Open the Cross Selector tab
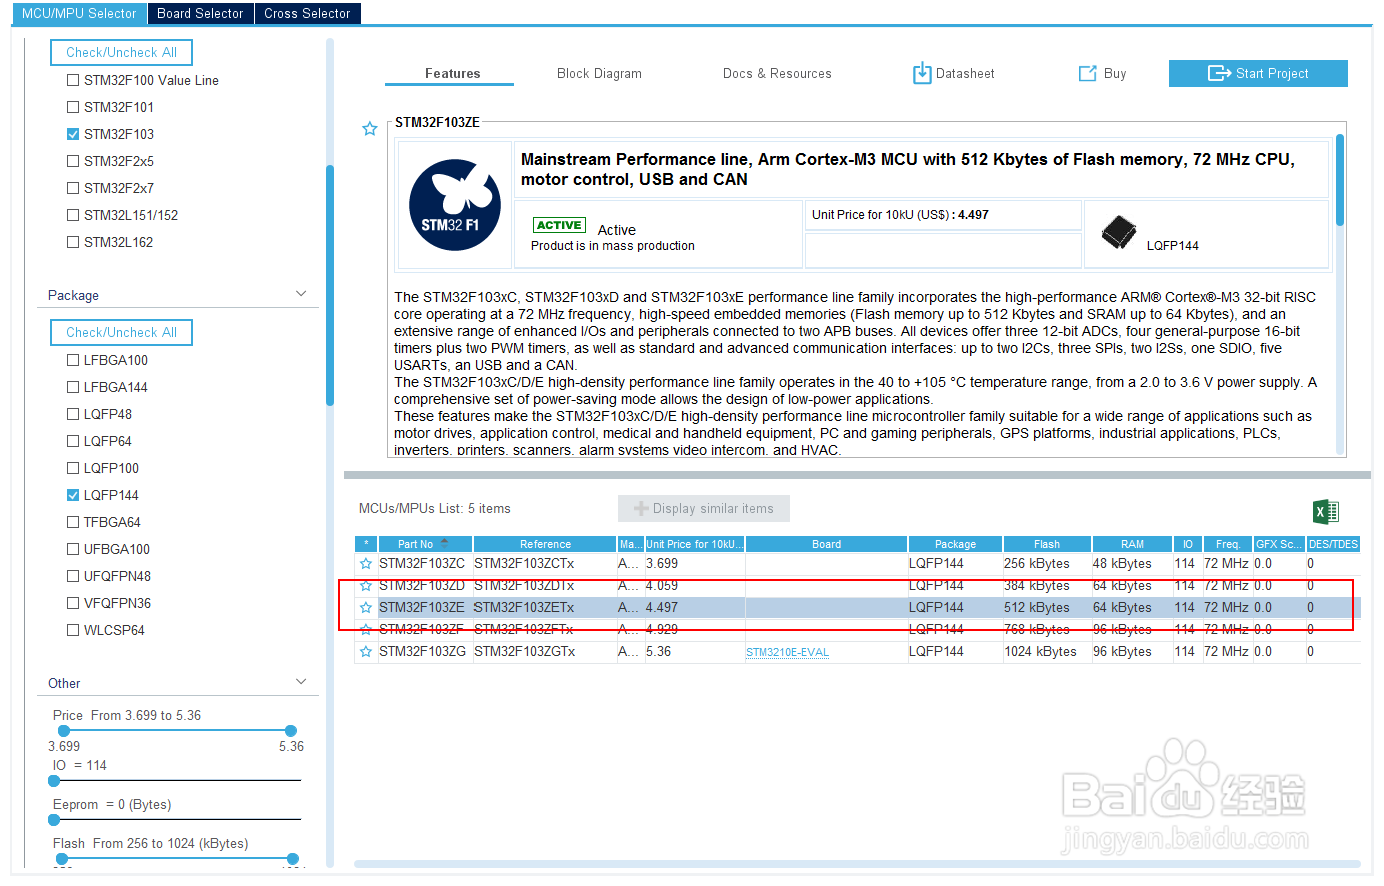This screenshot has height=886, width=1384. [x=307, y=13]
